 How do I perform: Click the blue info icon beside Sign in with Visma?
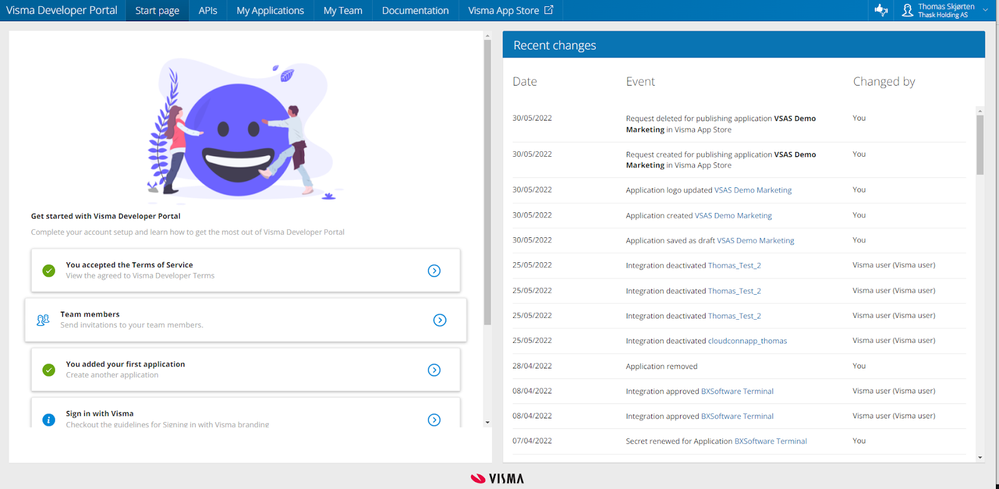click(x=48, y=420)
